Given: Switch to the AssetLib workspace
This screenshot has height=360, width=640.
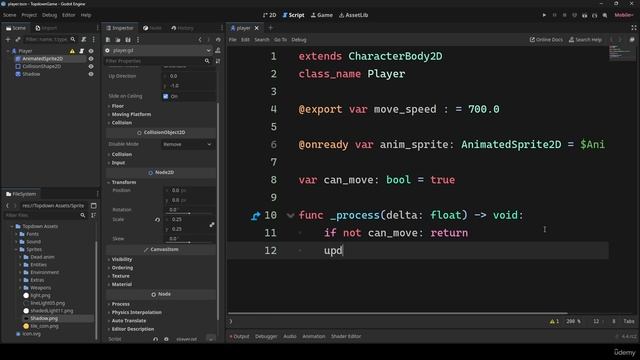Looking at the screenshot, I should [x=353, y=15].
